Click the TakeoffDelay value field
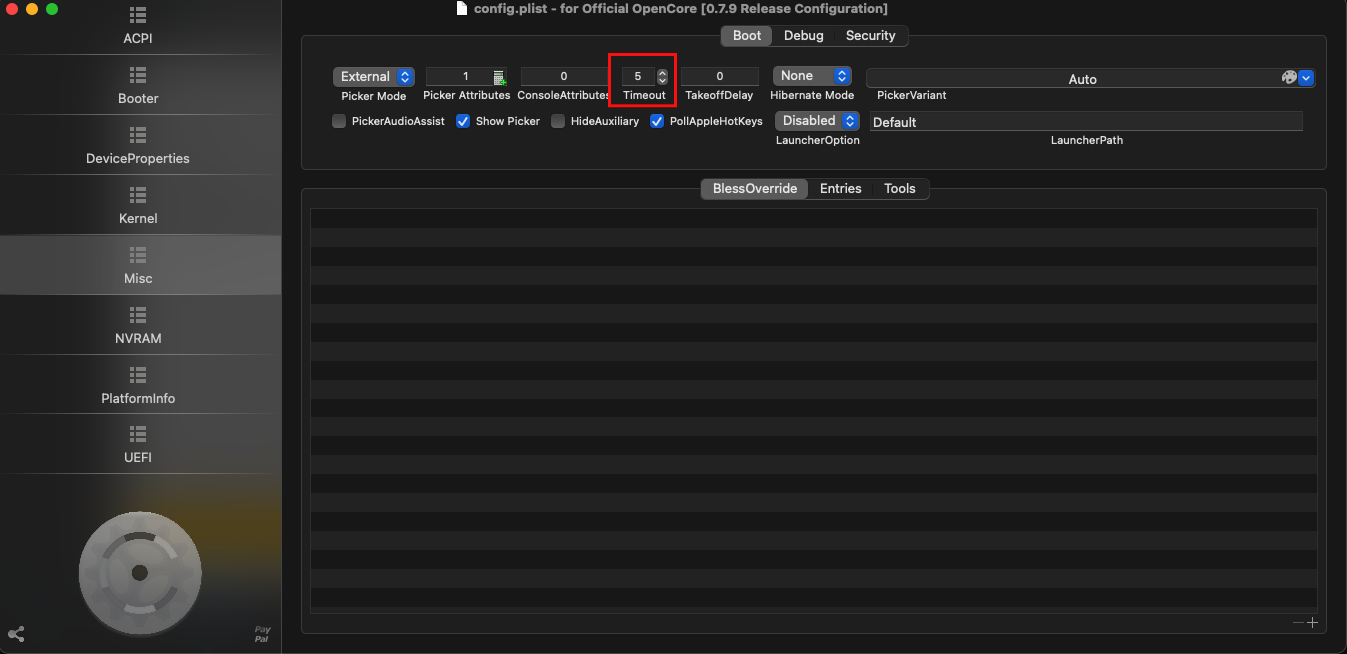The height and width of the screenshot is (654, 1347). [x=720, y=77]
